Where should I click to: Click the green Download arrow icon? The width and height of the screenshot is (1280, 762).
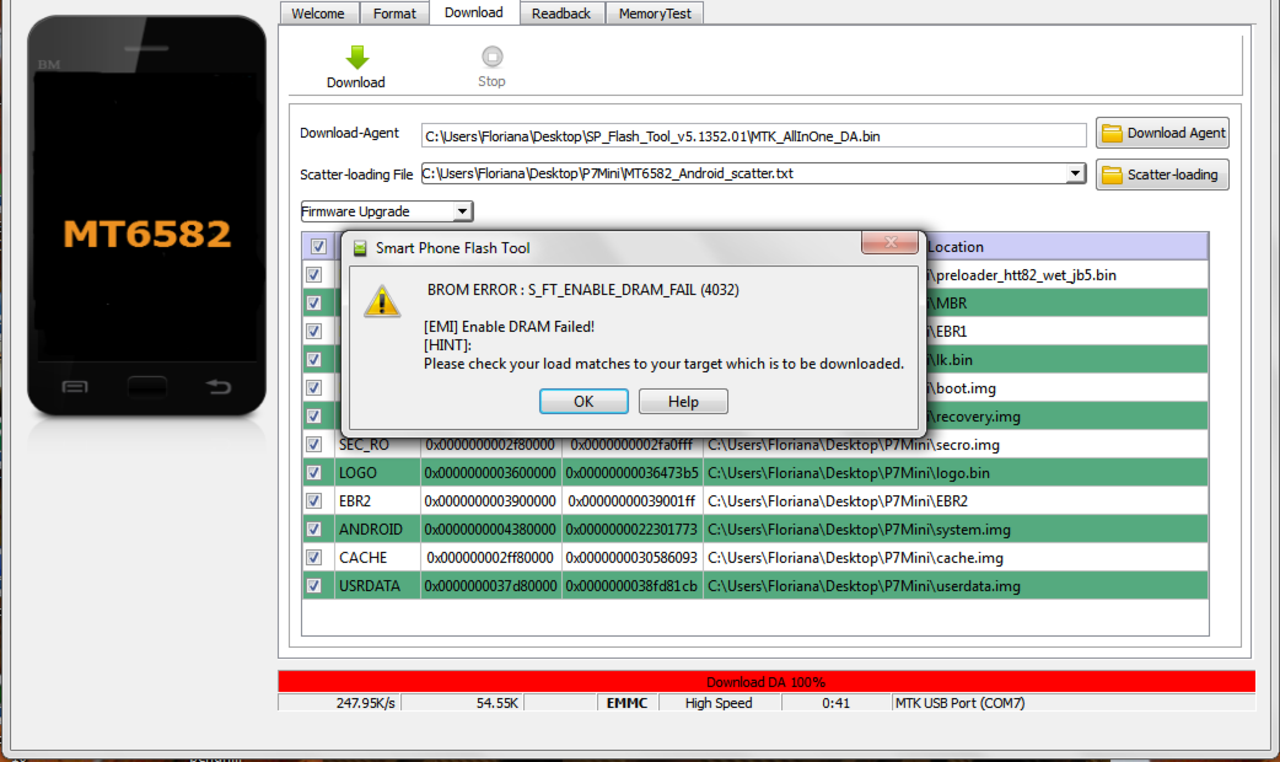click(x=356, y=57)
